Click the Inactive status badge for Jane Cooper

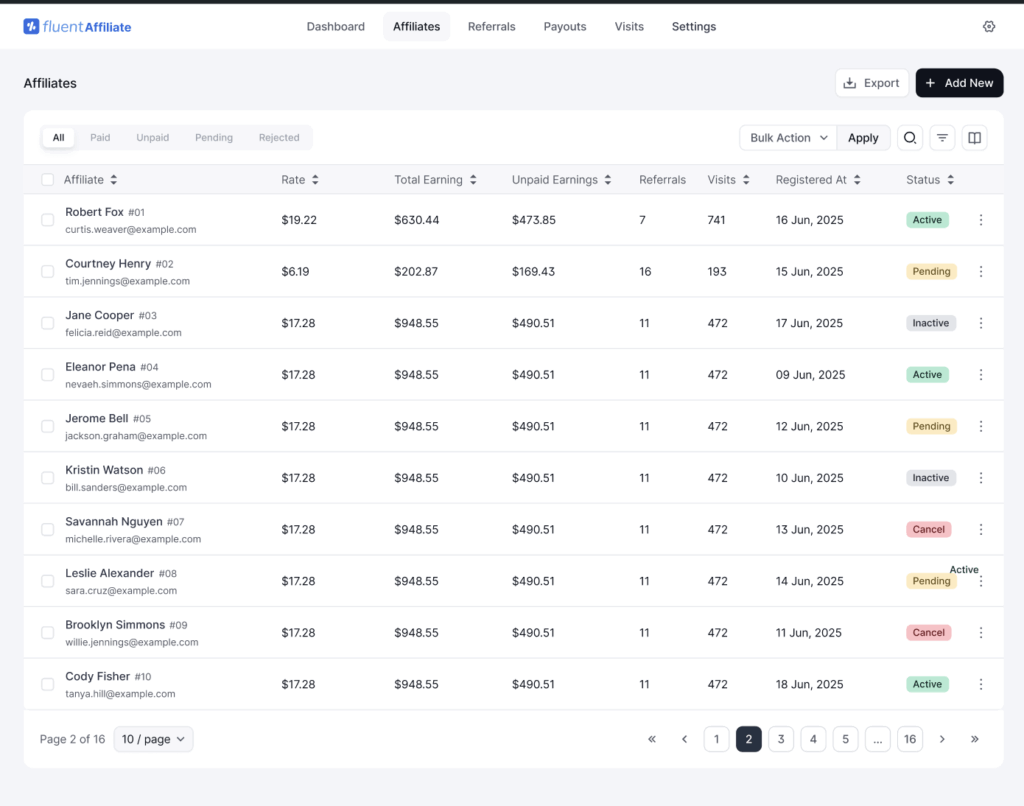[931, 323]
